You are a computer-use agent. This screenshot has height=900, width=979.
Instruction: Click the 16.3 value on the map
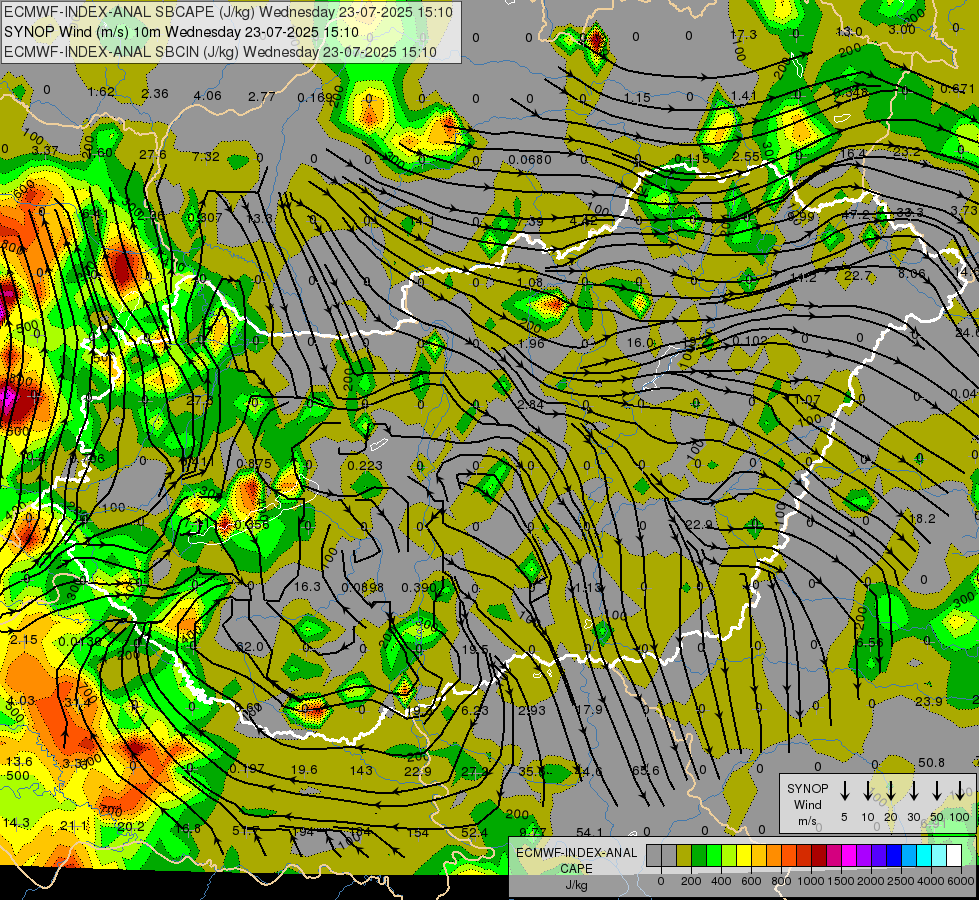pyautogui.click(x=307, y=586)
